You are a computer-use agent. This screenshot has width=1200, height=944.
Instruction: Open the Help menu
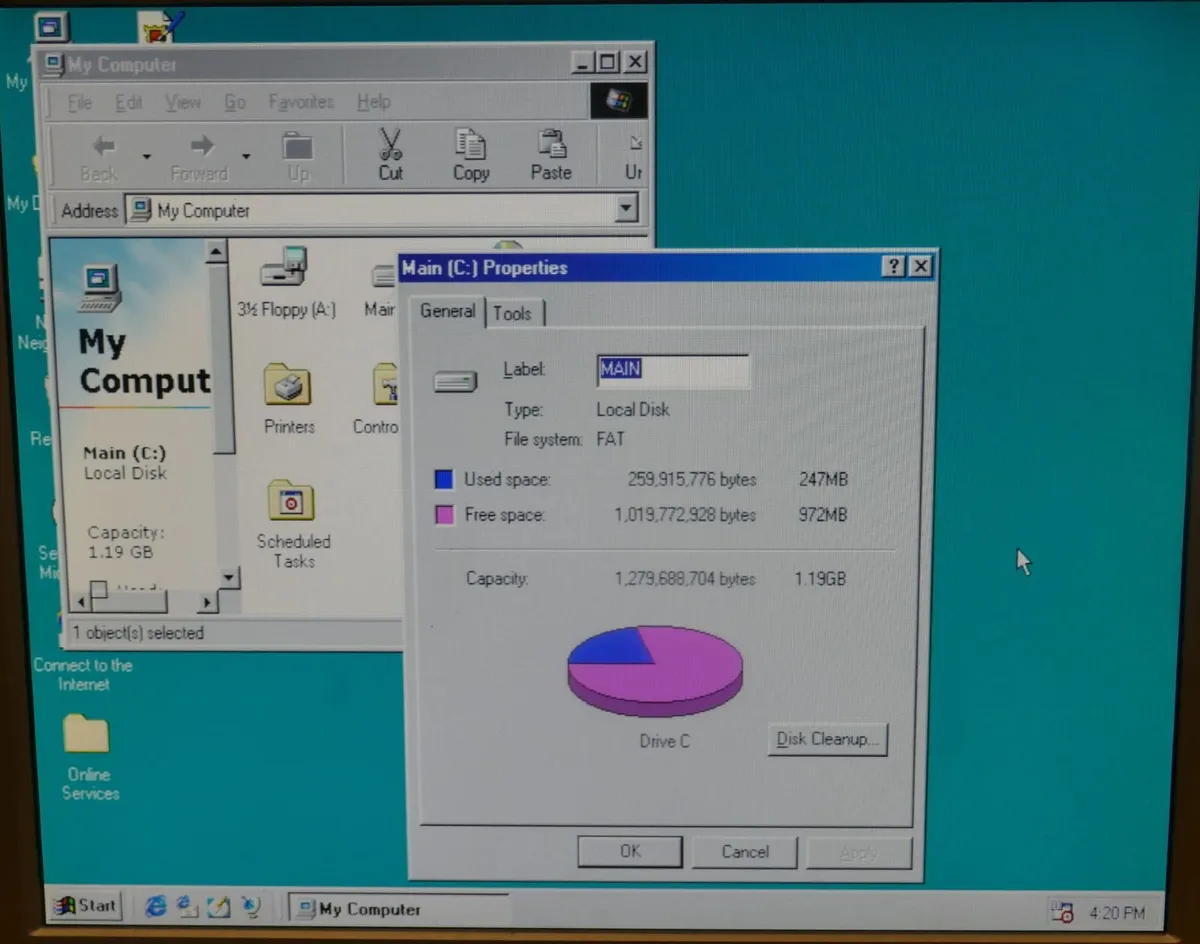tap(374, 102)
